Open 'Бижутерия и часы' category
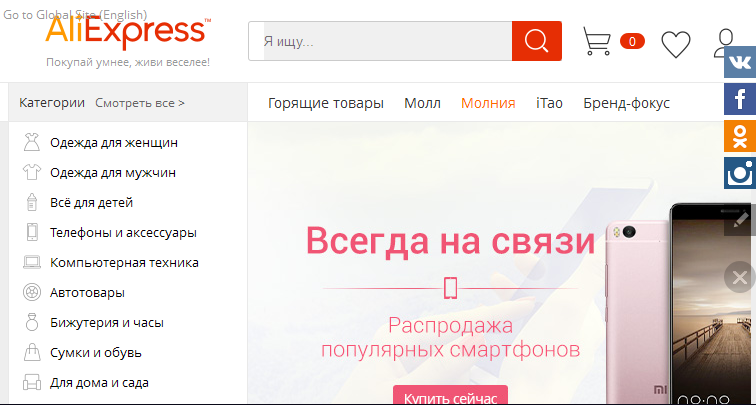The height and width of the screenshot is (405, 756). 107,323
